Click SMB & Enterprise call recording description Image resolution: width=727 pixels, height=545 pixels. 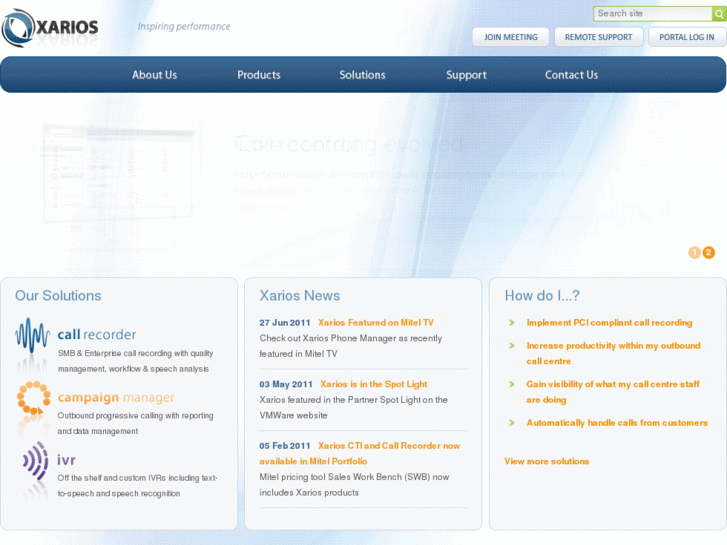coord(135,361)
